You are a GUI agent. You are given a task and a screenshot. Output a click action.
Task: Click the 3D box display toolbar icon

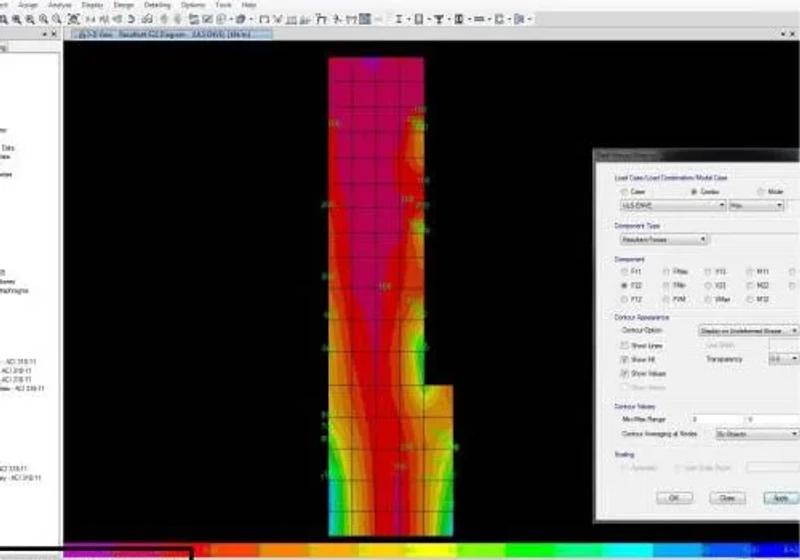[240, 19]
